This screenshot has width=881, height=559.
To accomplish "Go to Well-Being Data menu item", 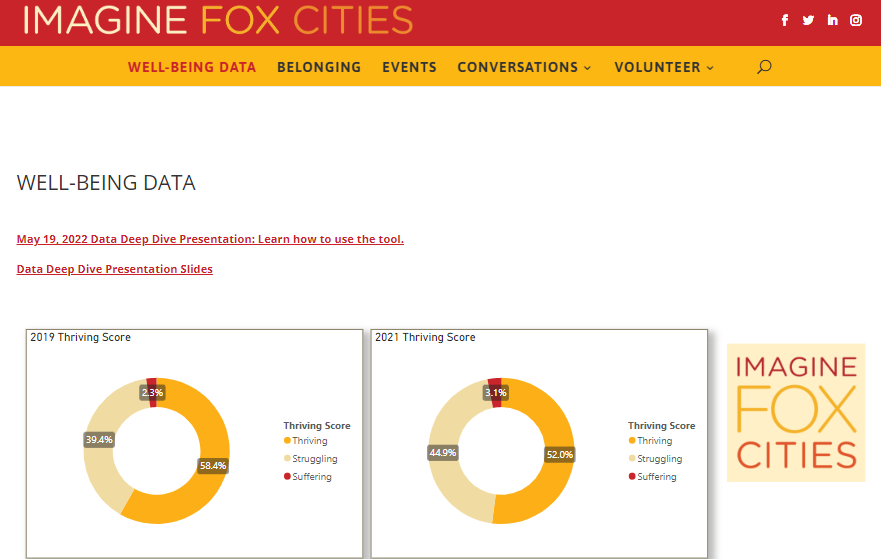I will 192,67.
